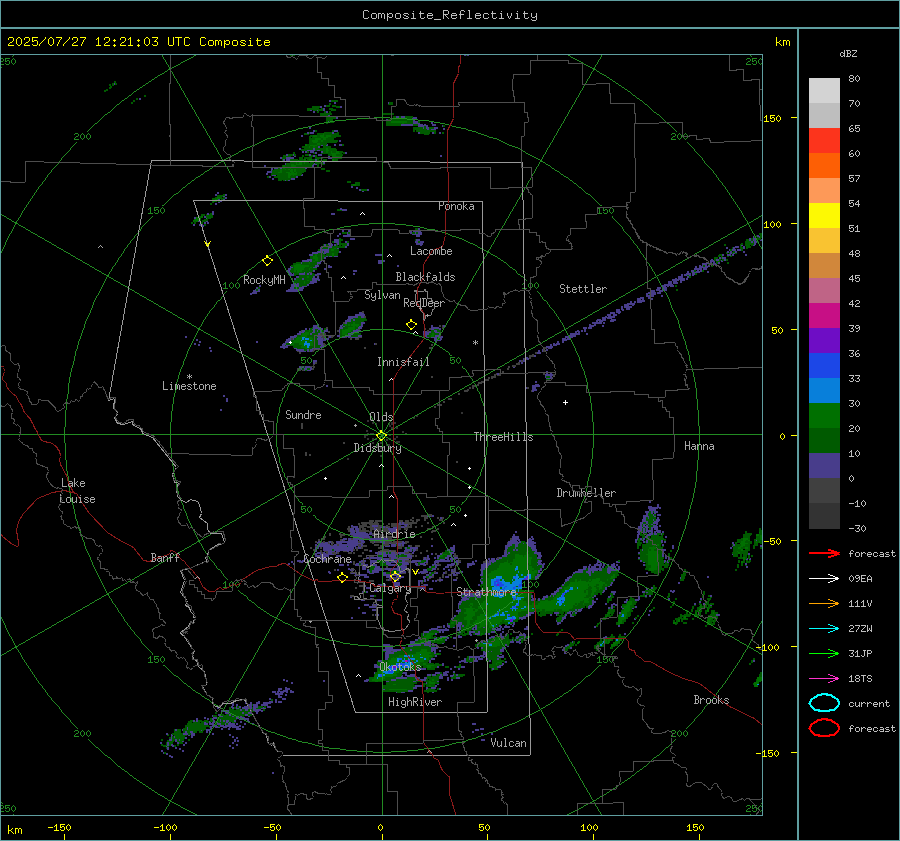The width and height of the screenshot is (900, 841).
Task: Click the white plus marker west of Hanna
Action: pyautogui.click(x=565, y=402)
